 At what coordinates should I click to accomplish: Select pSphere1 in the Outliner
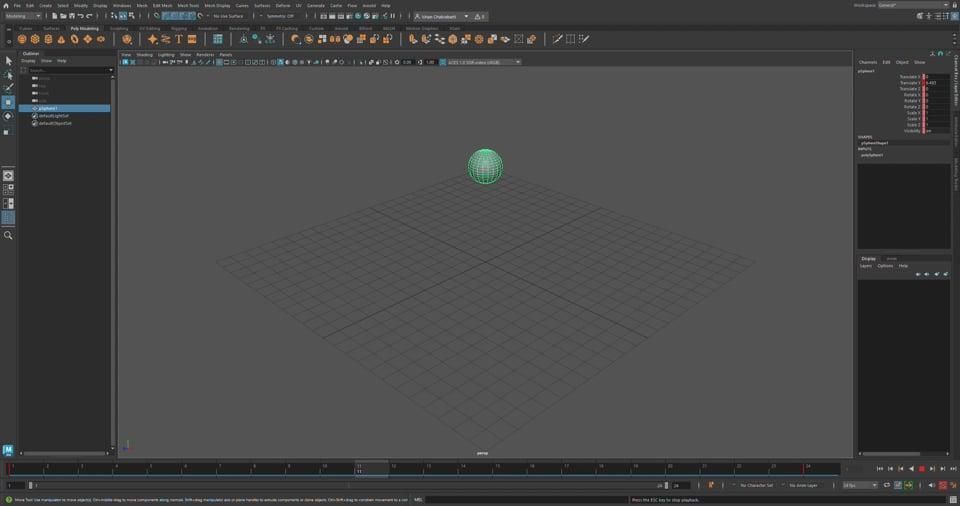65,108
